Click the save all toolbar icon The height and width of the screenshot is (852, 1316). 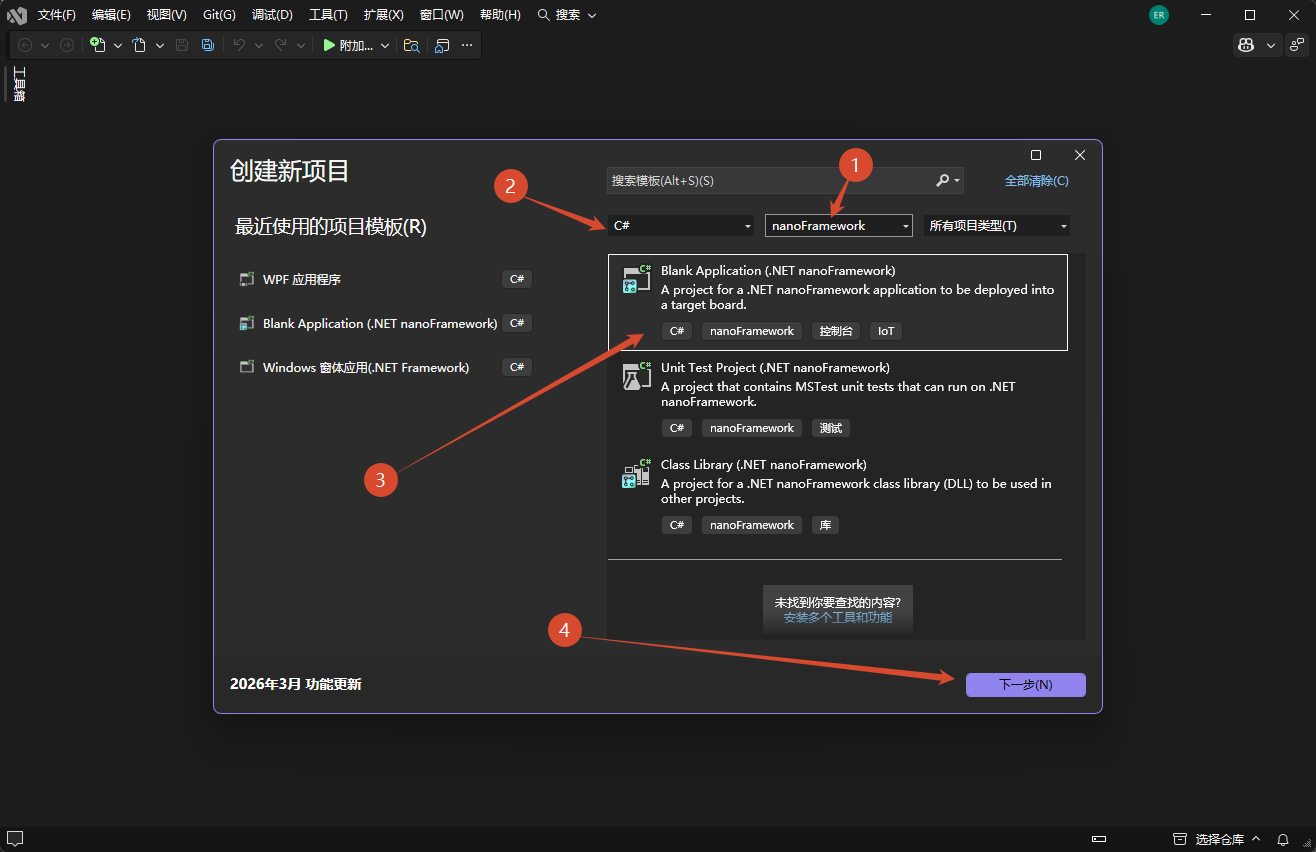207,45
